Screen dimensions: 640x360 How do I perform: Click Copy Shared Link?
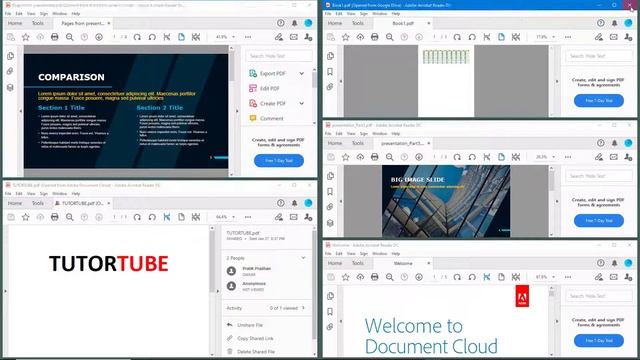(255, 338)
